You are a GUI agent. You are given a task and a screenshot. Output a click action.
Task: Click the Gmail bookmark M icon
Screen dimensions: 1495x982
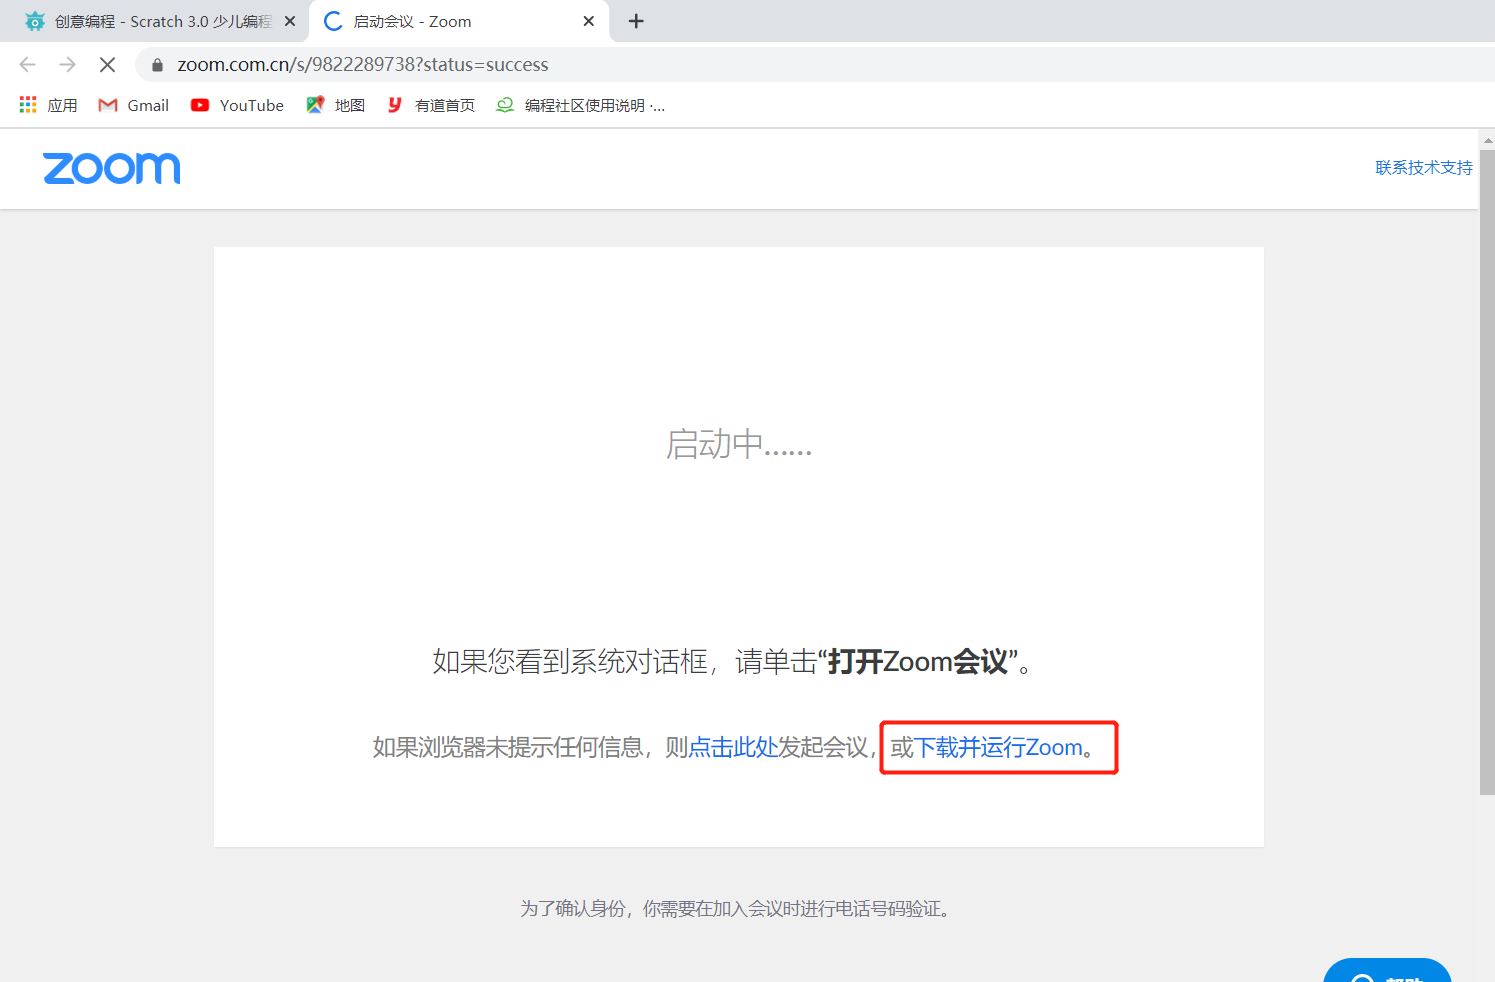108,105
